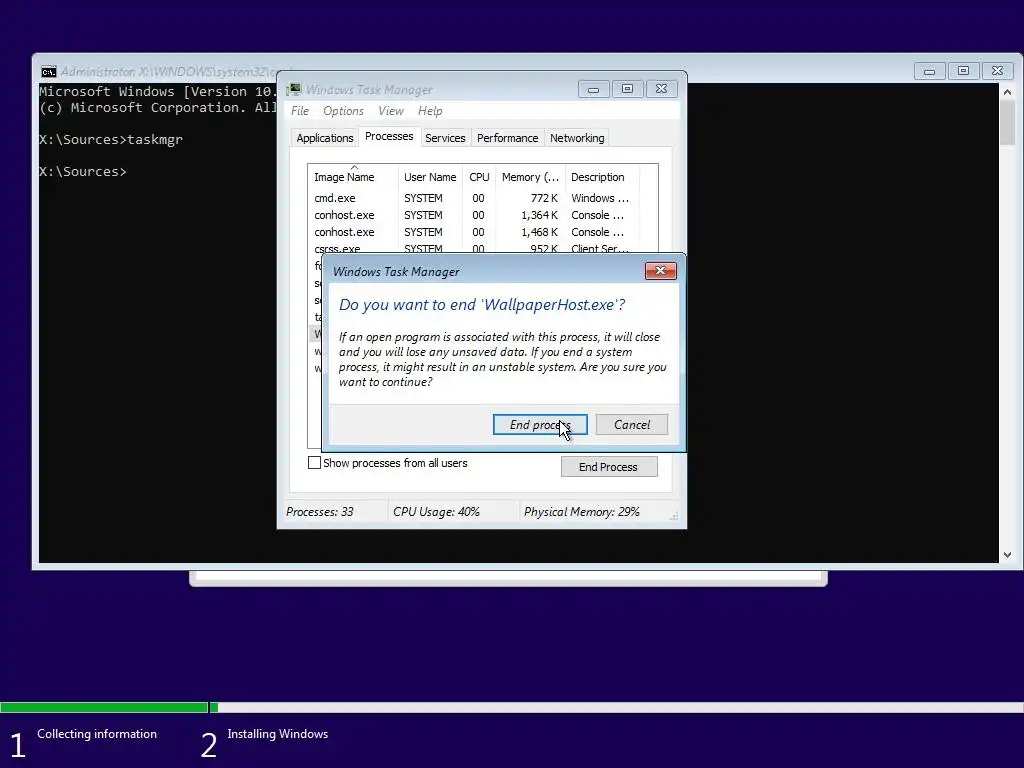This screenshot has height=768, width=1024.
Task: Sort by Image Name column header
Action: [x=353, y=177]
